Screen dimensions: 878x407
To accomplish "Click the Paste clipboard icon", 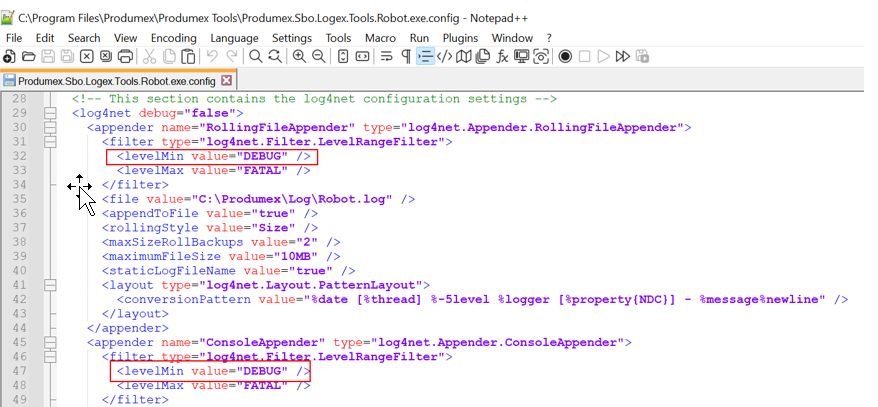I will [x=189, y=57].
